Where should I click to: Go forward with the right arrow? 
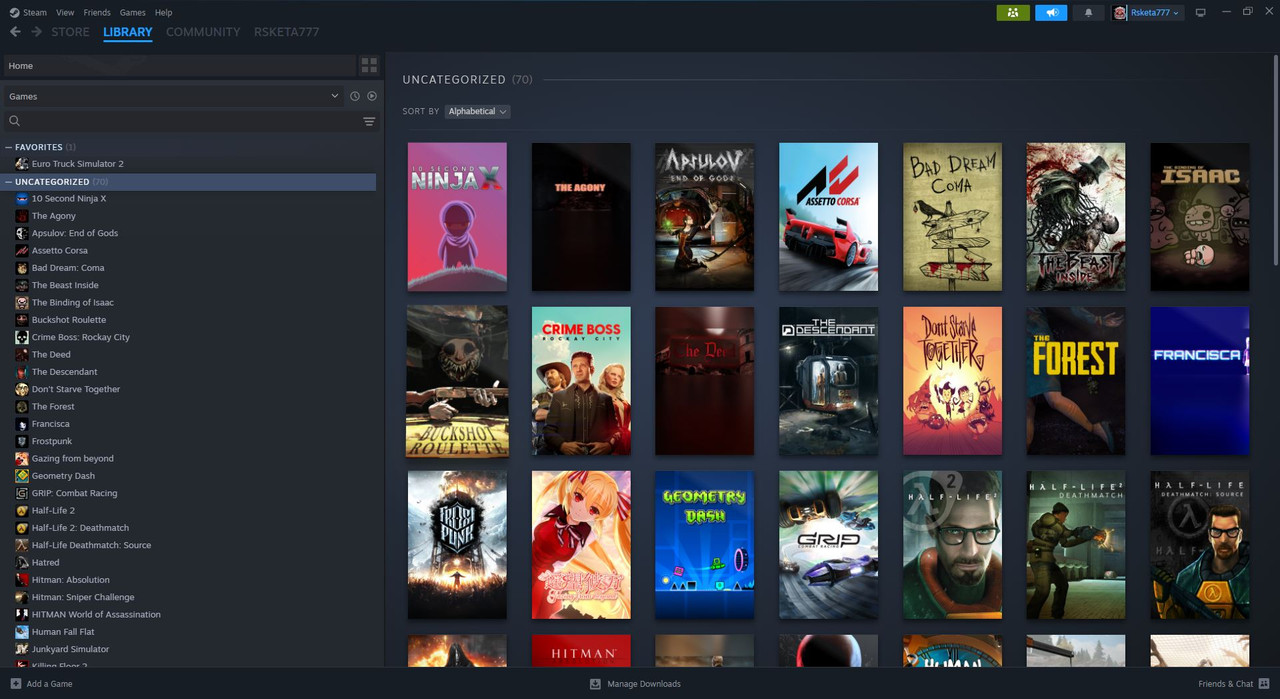coord(37,32)
